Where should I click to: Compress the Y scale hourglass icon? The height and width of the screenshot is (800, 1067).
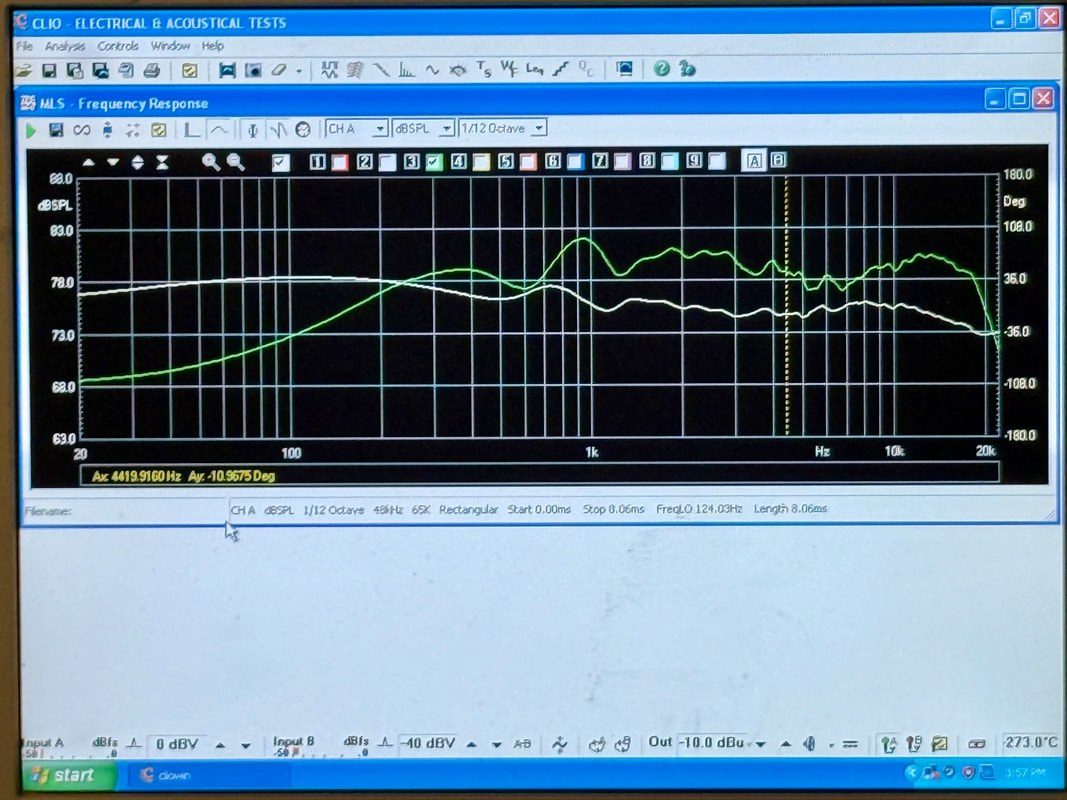click(162, 163)
